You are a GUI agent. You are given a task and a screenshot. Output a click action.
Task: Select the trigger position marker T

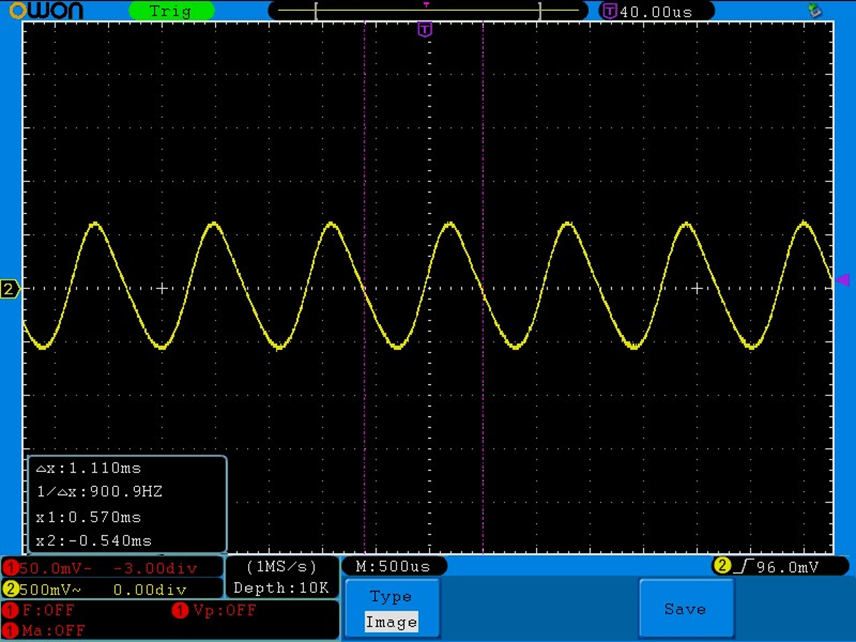pos(425,30)
